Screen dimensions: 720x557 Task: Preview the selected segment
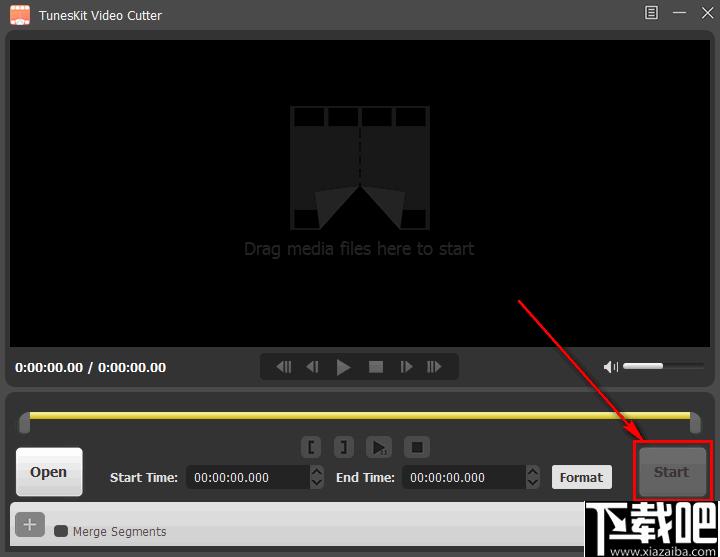click(x=379, y=447)
